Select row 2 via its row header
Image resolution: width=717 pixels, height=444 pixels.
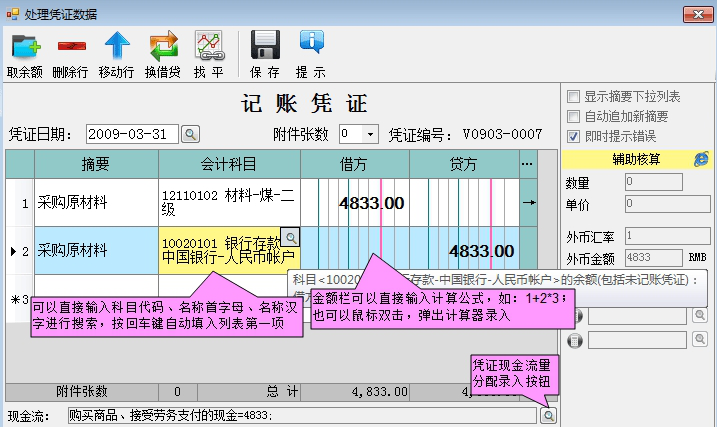click(20, 251)
